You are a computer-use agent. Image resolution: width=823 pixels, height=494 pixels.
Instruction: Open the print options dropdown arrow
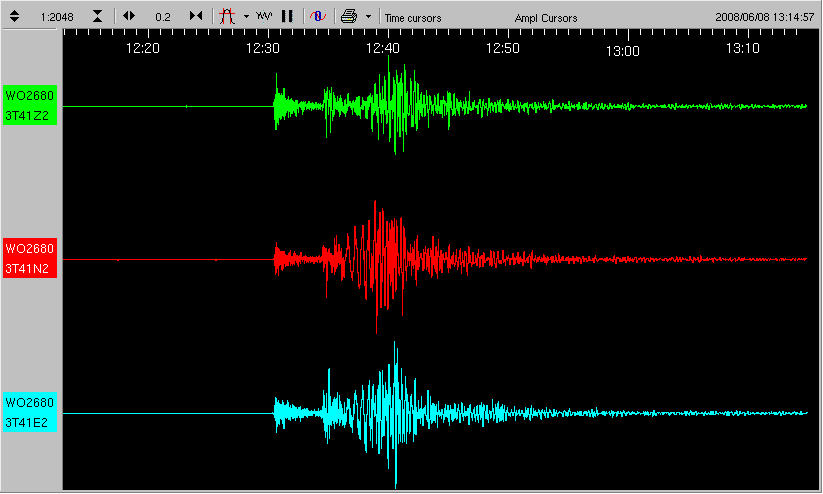(368, 17)
